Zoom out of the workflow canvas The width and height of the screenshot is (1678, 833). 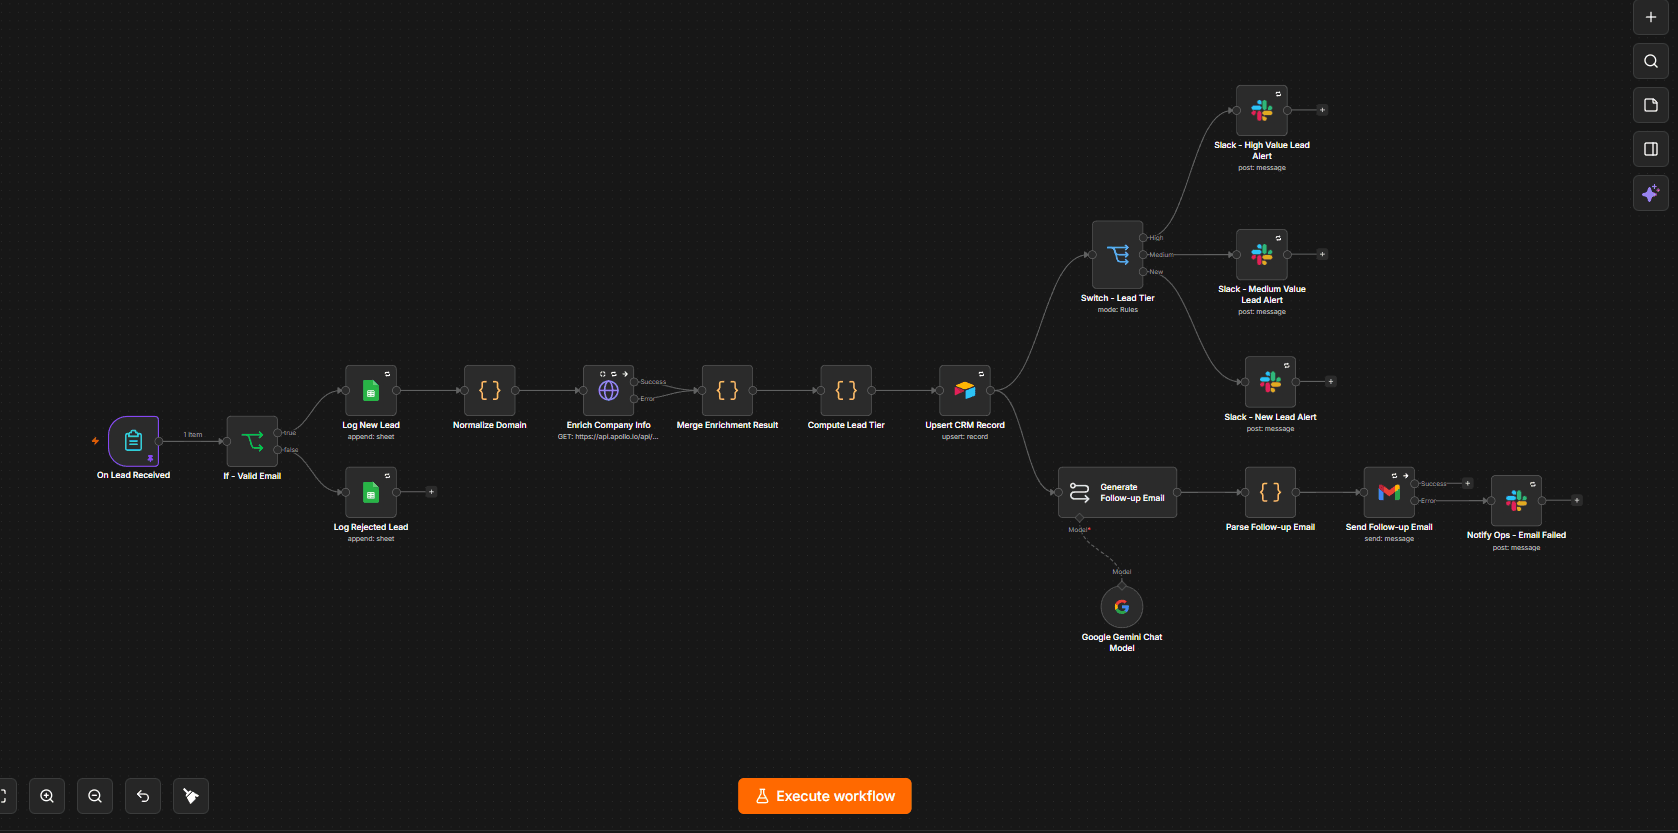click(x=95, y=796)
